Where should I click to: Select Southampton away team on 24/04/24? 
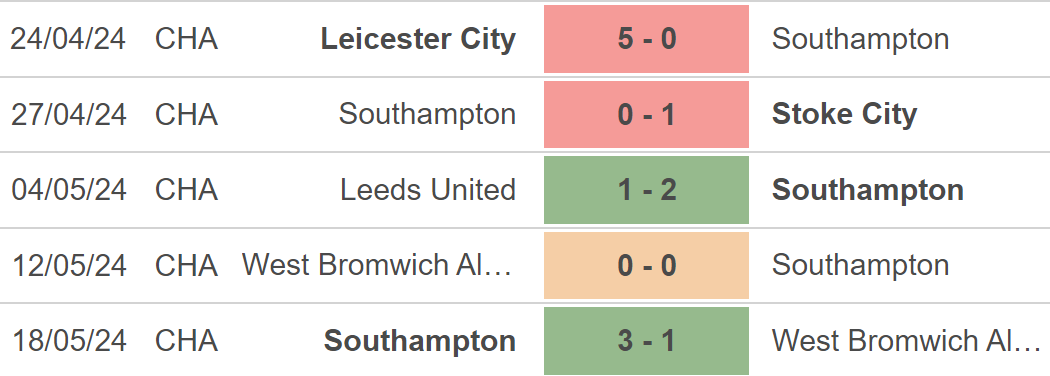click(860, 40)
